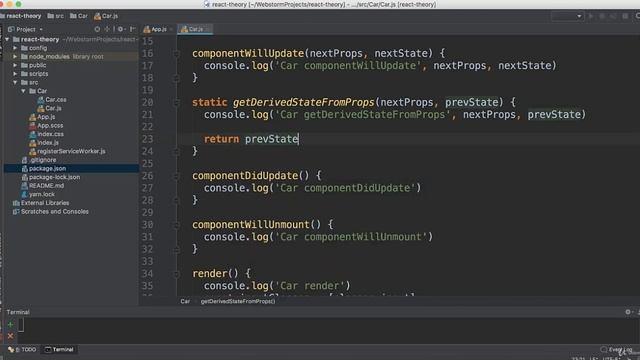Click the scroll-from-source target icon in the Project panel

[x=97, y=29]
